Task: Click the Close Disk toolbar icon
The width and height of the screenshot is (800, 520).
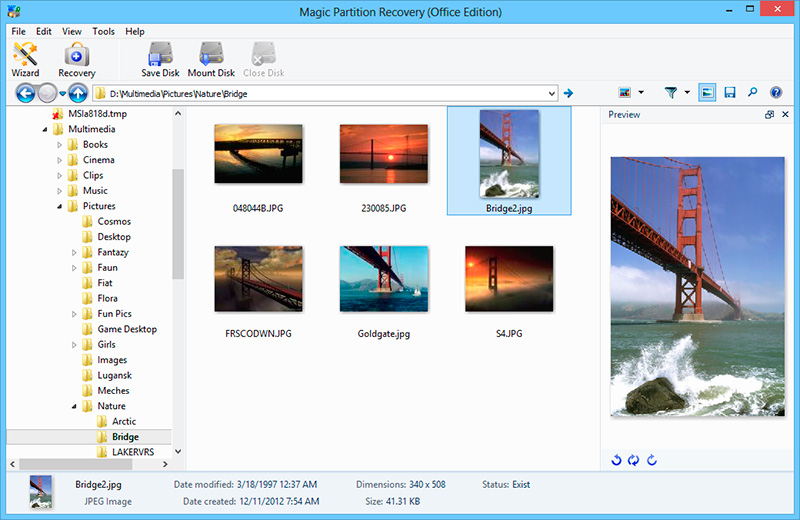Action: pos(264,60)
